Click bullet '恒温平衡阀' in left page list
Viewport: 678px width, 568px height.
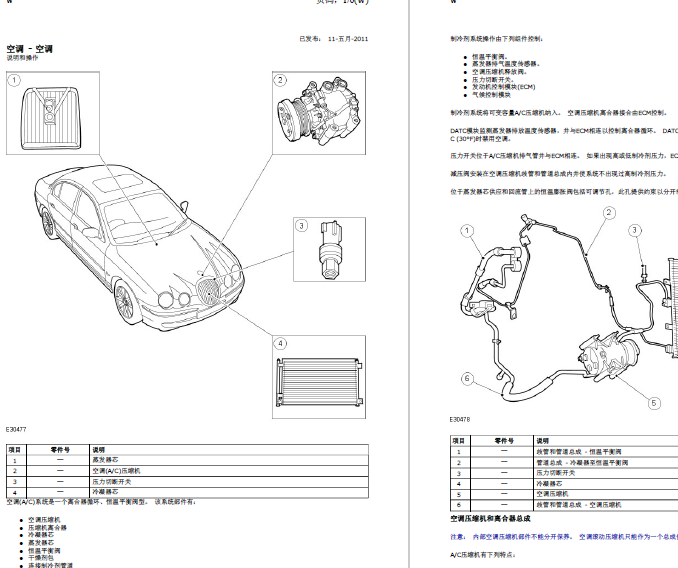coord(44,551)
